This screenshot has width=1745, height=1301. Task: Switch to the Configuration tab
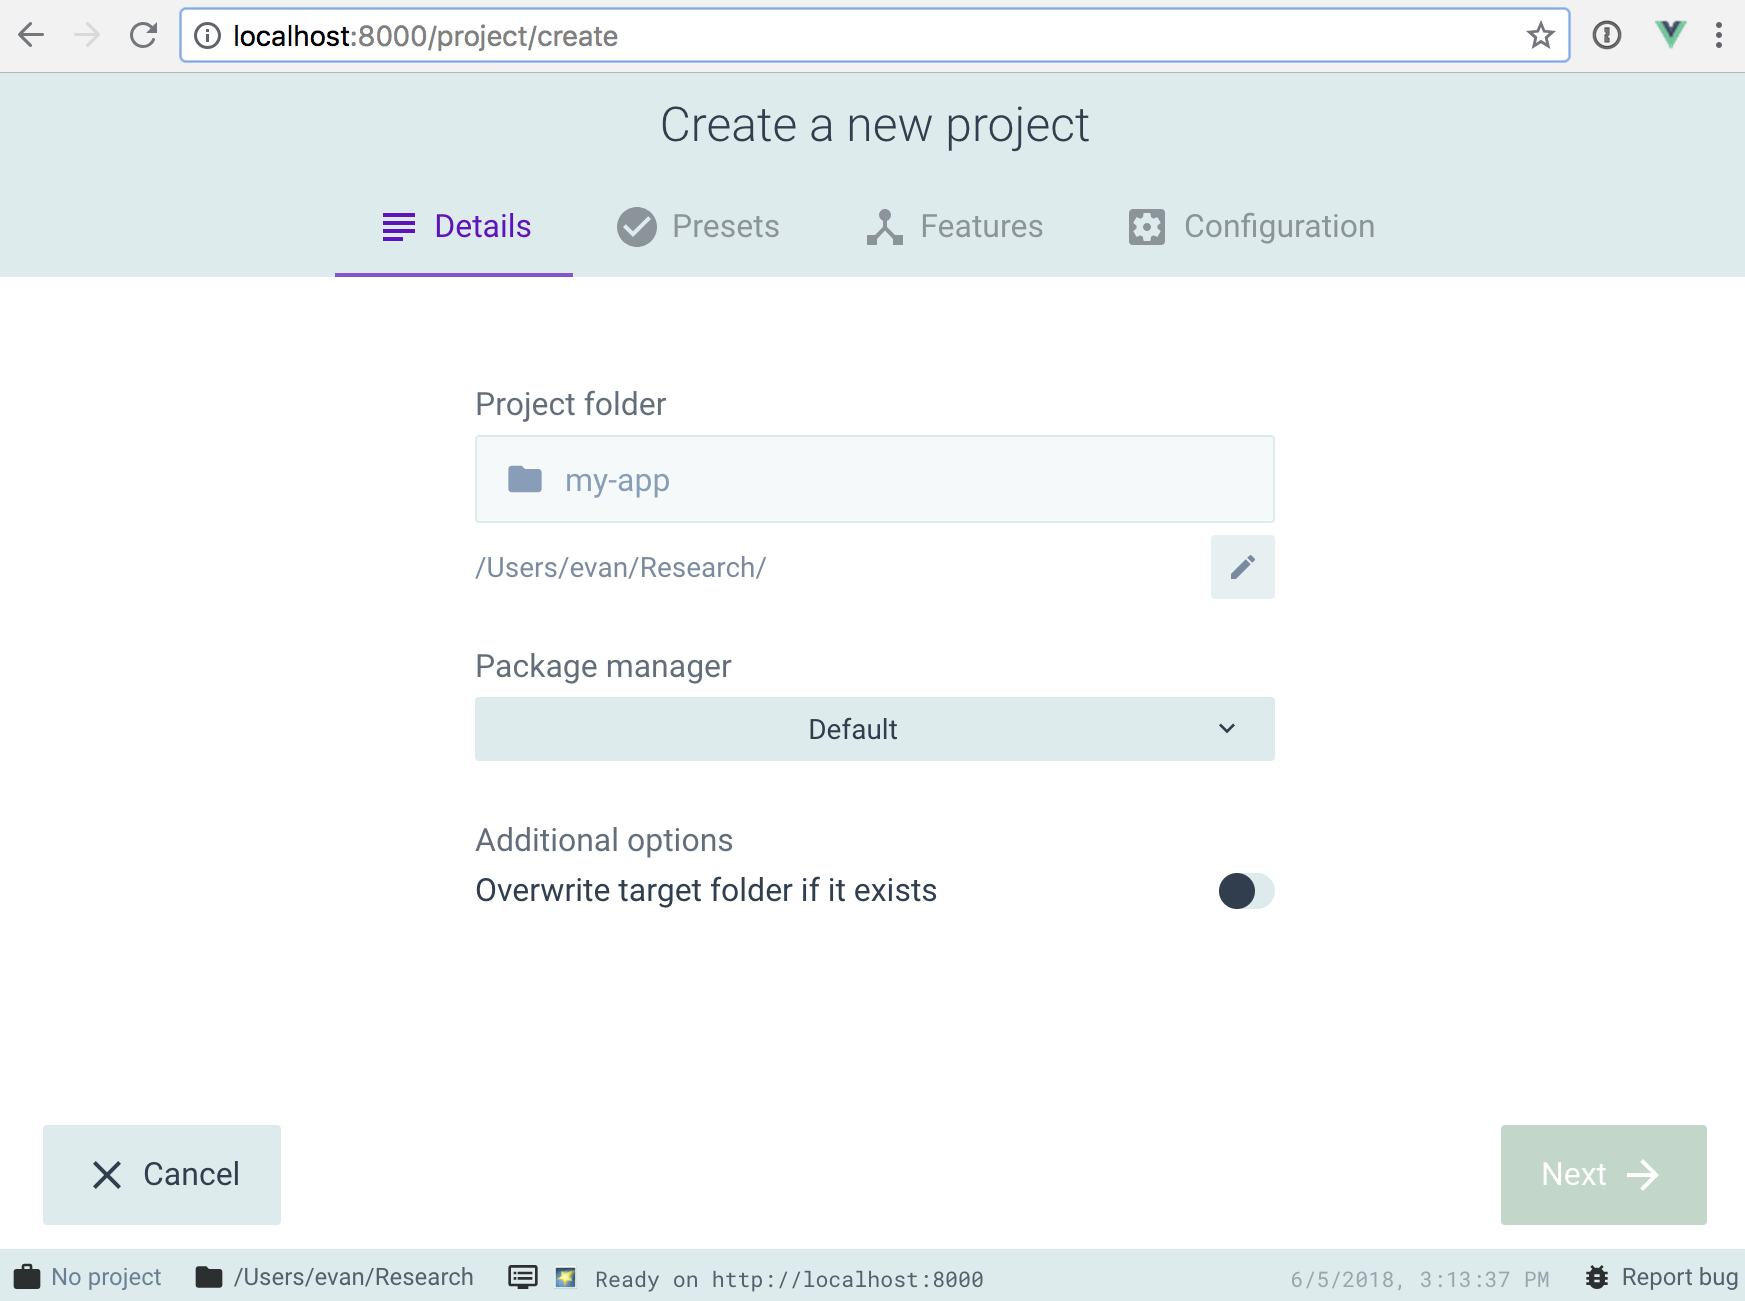(1251, 227)
